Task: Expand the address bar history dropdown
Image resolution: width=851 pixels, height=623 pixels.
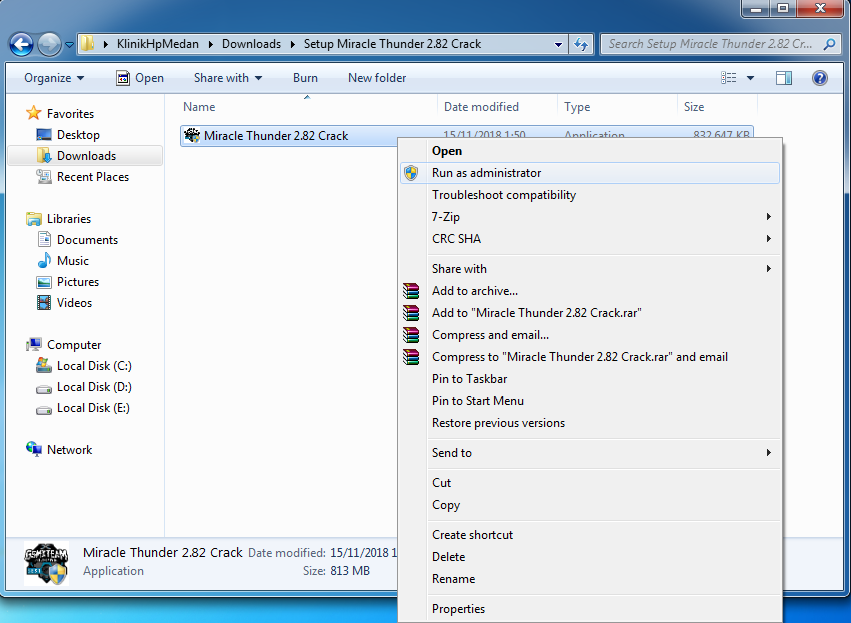Action: 558,44
